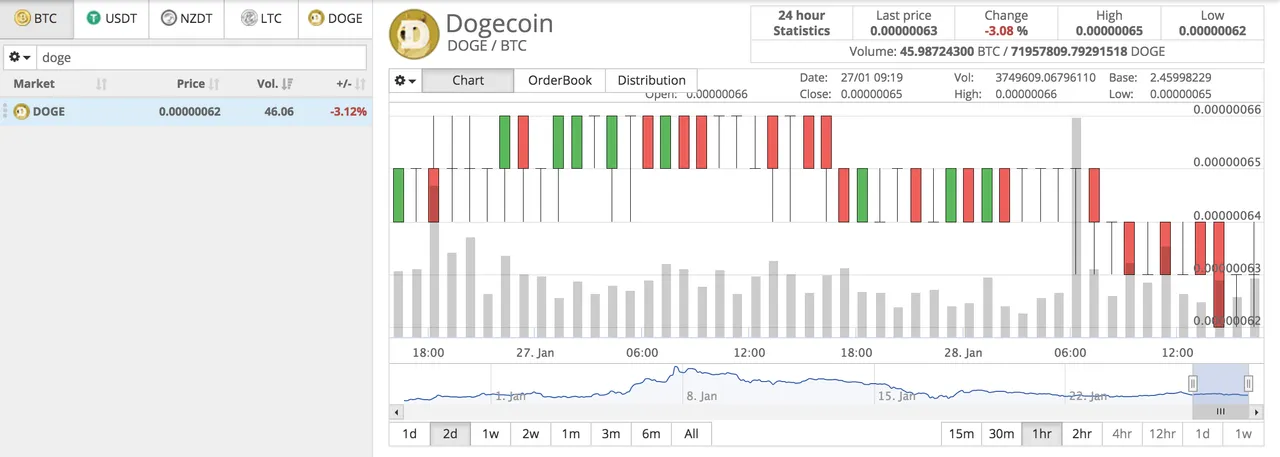Click the Change -3.08 % statistic cell
This screenshot has height=457, width=1280.
pyautogui.click(x=1006, y=23)
